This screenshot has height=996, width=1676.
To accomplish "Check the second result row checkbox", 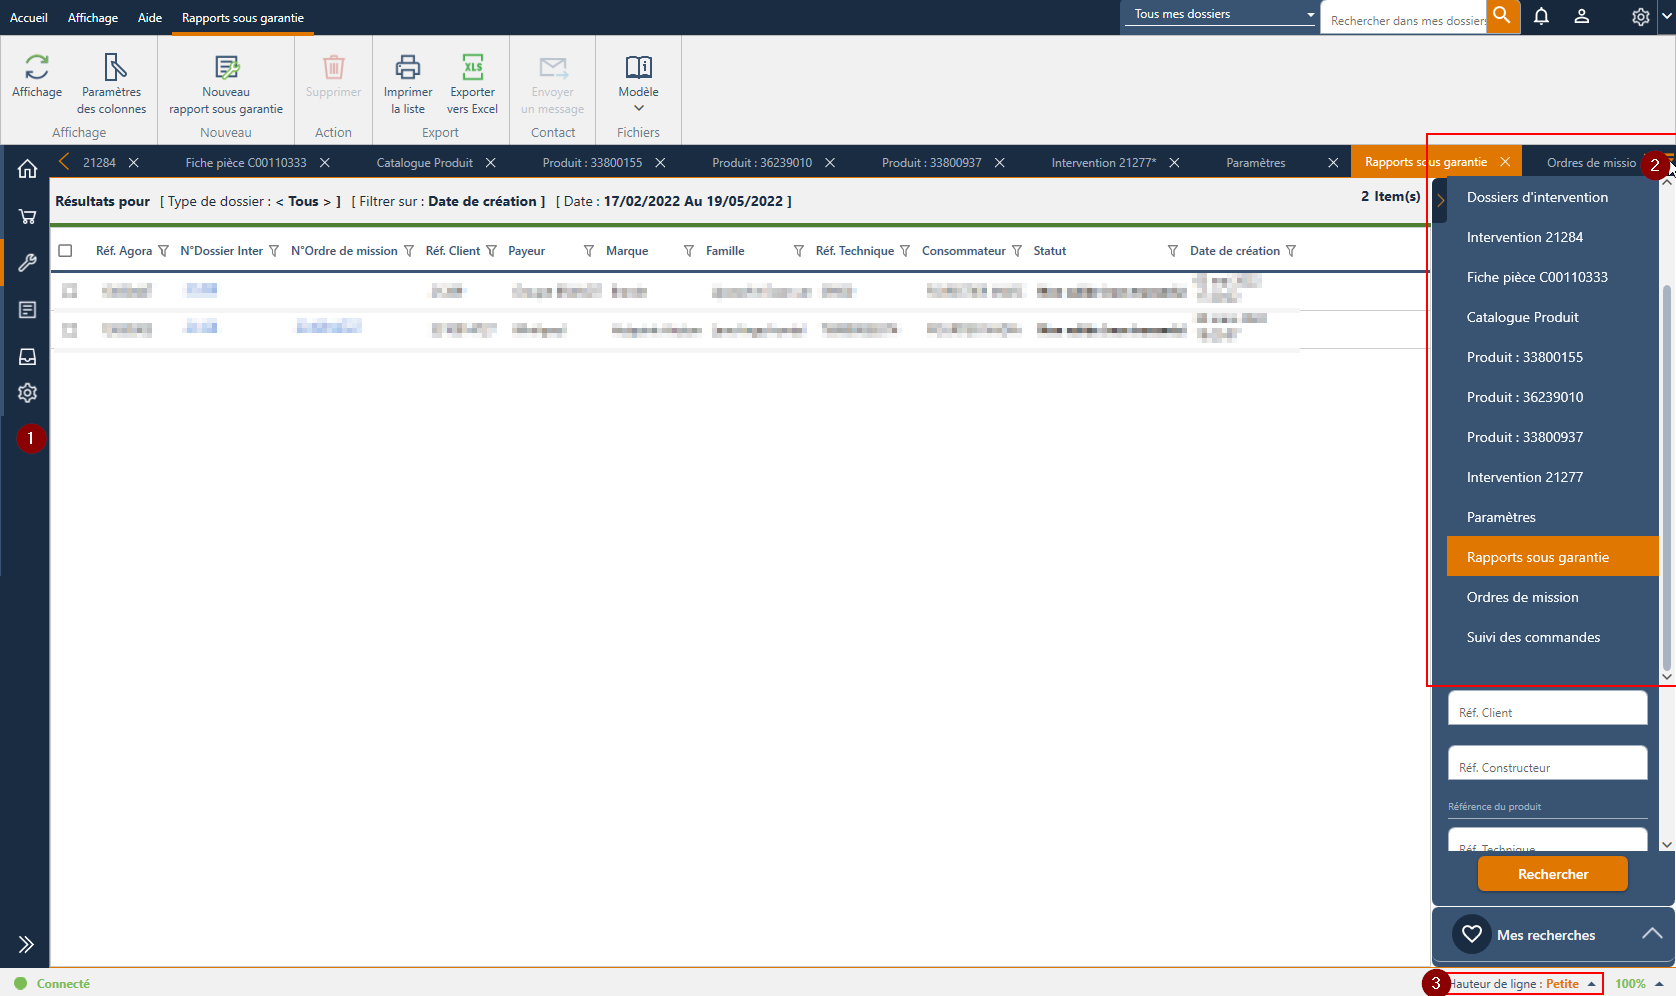I will (69, 330).
